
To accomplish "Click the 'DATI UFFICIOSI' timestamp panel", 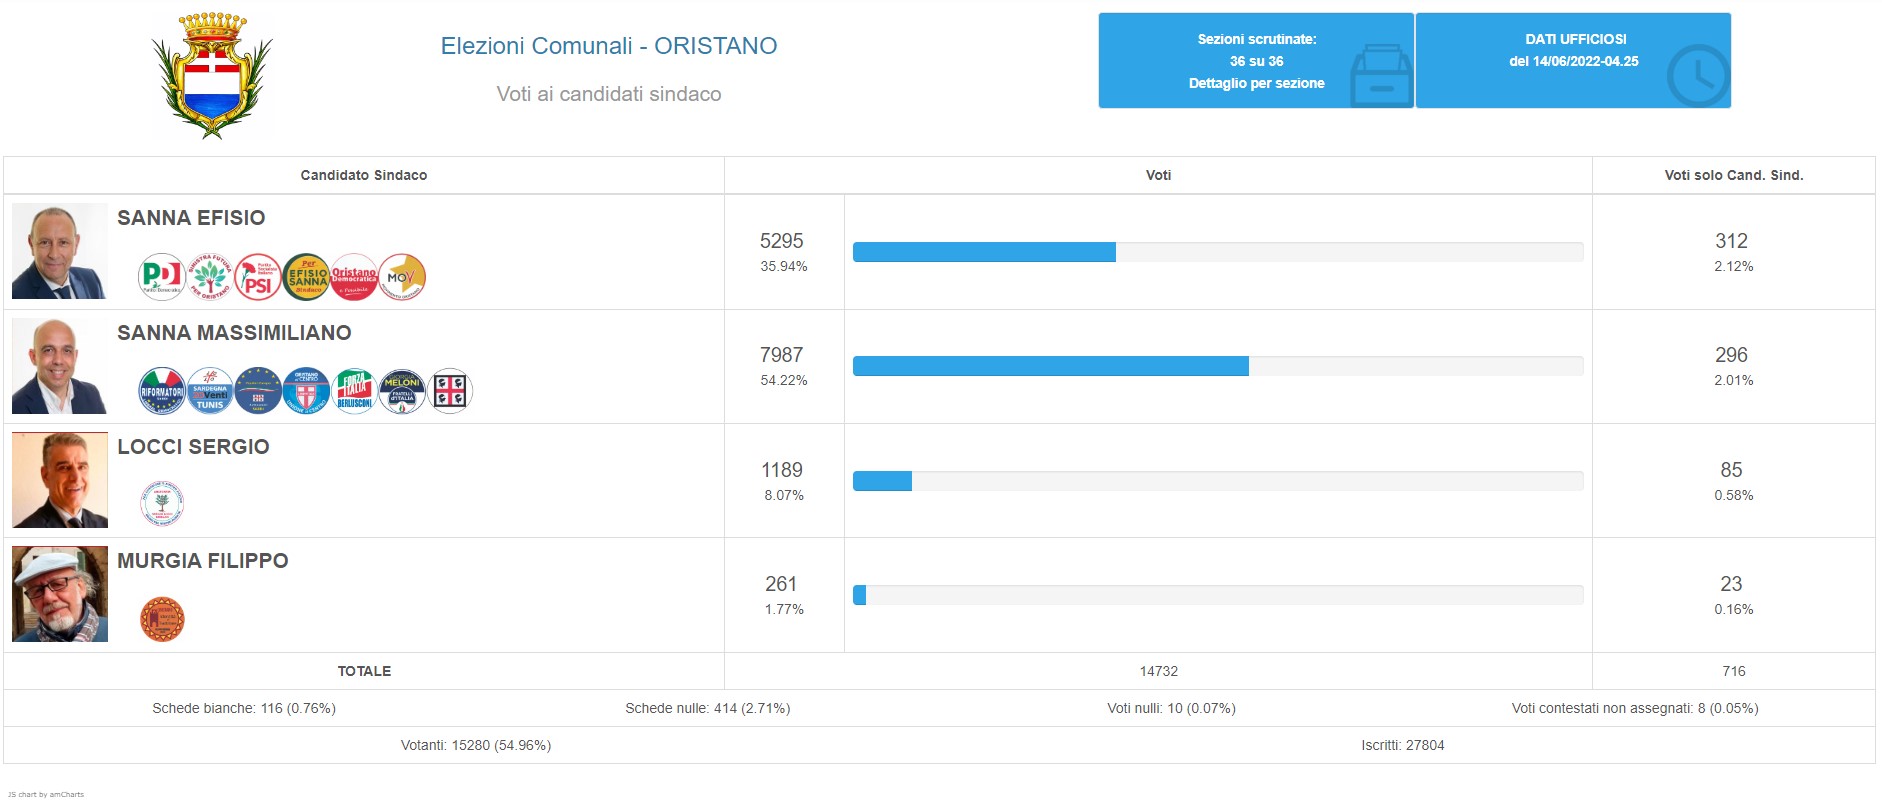I will click(1573, 61).
